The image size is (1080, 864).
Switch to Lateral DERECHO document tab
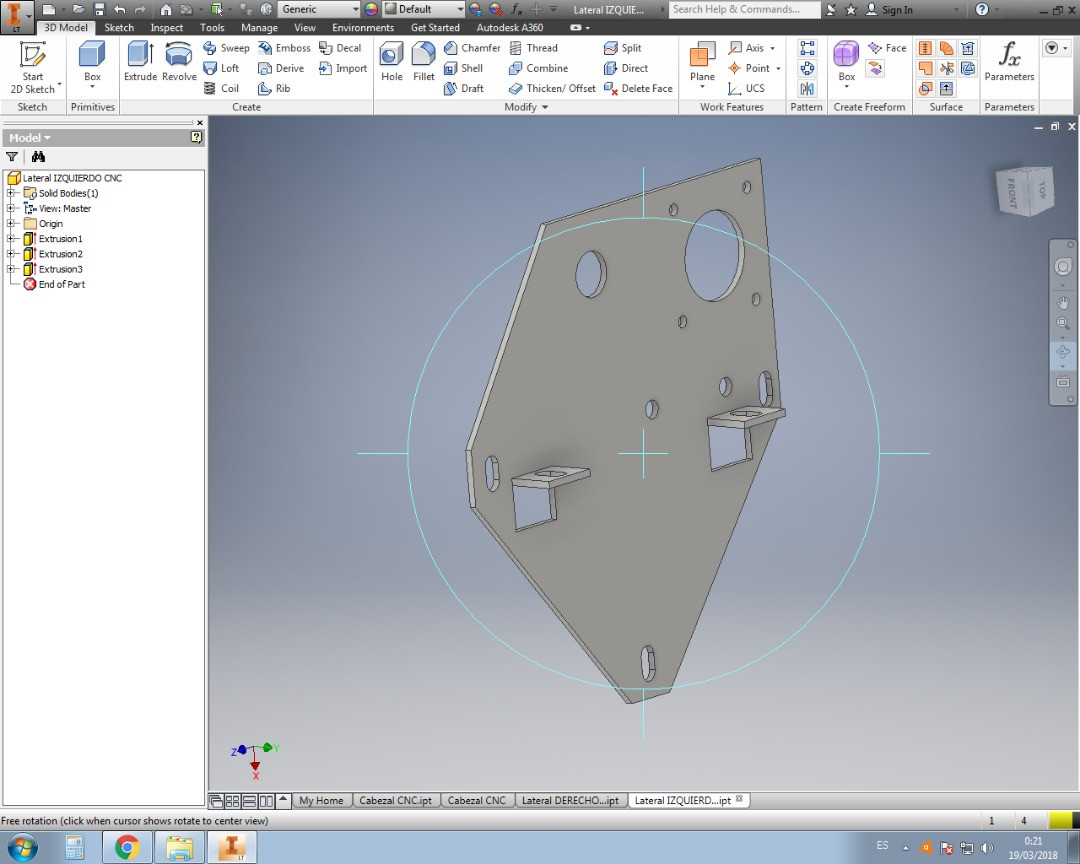(570, 801)
